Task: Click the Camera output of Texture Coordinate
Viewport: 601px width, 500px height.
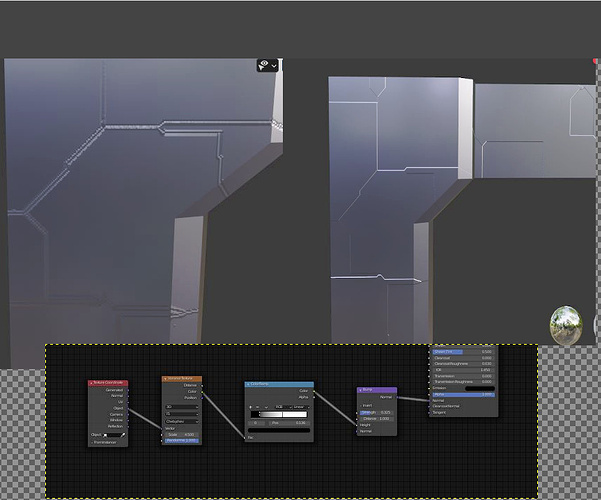Action: 117,414
